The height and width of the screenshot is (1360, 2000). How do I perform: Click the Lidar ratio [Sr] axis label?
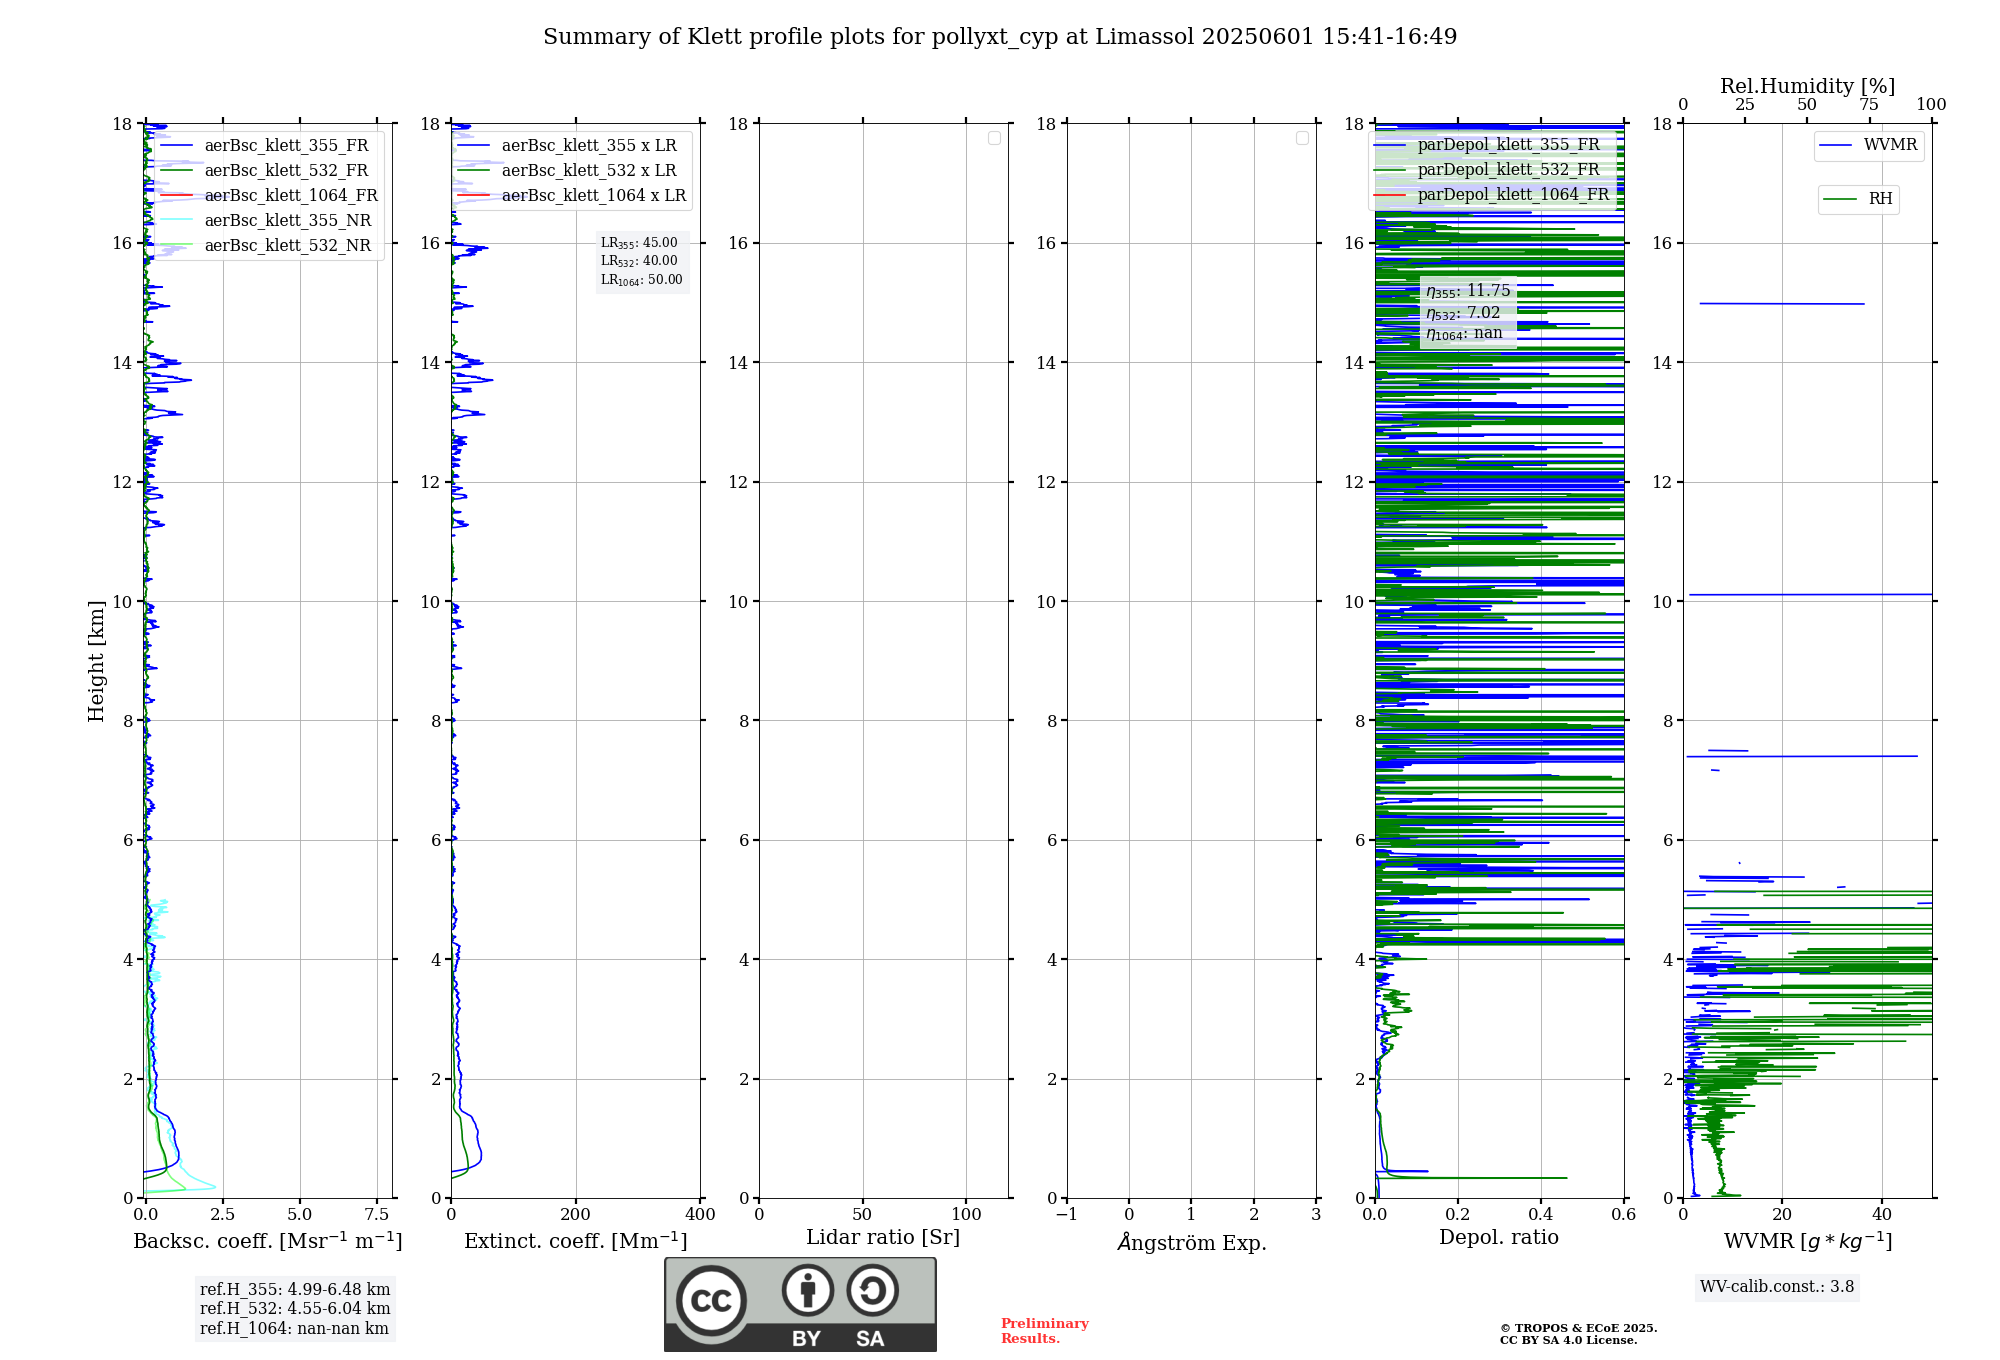pyautogui.click(x=883, y=1238)
